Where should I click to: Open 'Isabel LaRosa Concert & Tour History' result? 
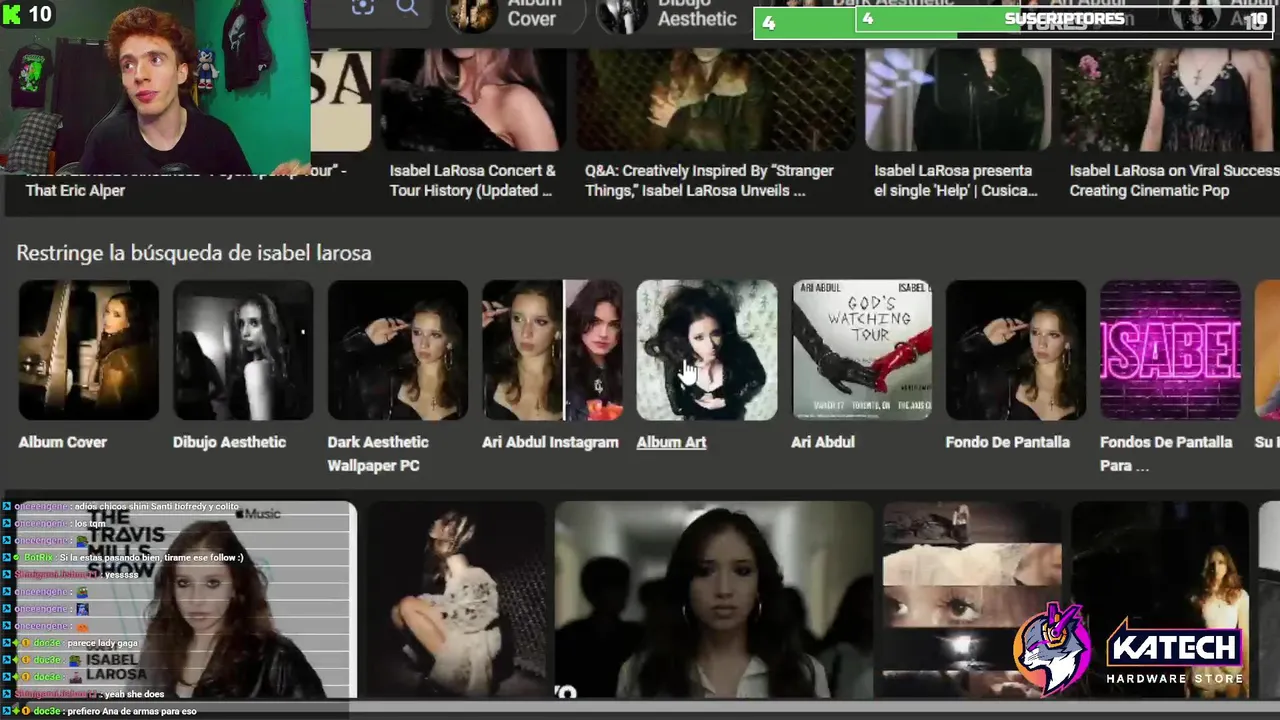coord(472,180)
